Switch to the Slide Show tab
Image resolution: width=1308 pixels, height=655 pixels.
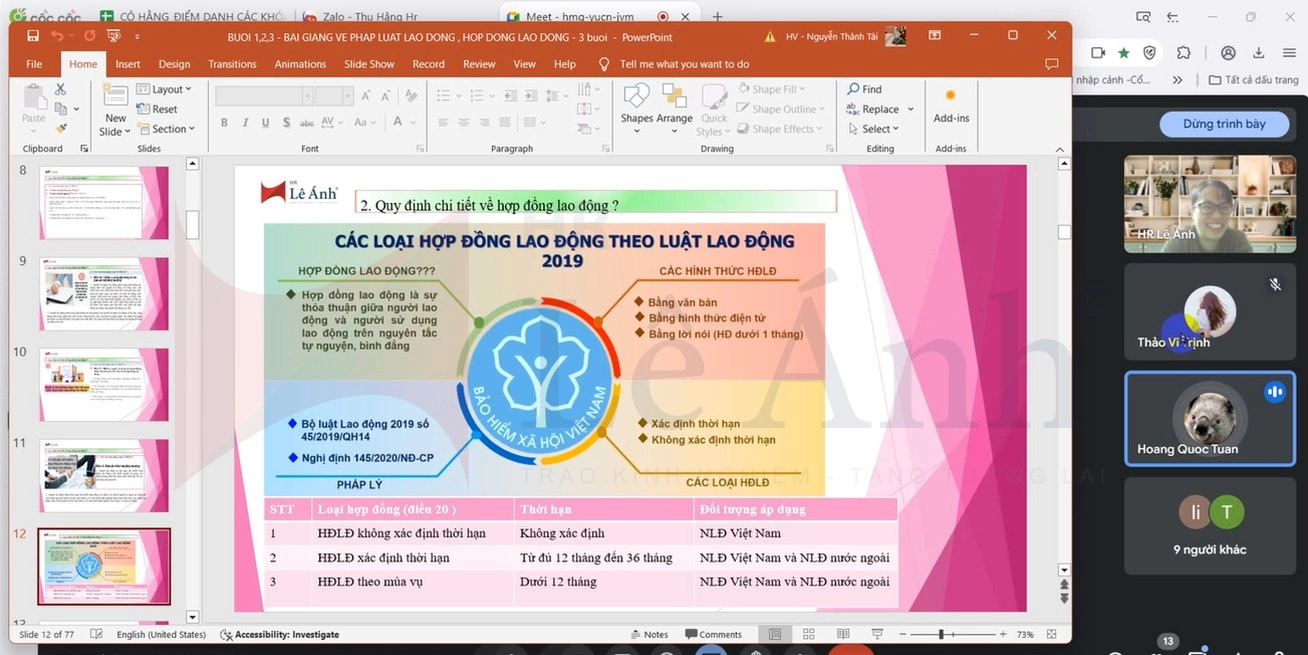369,64
